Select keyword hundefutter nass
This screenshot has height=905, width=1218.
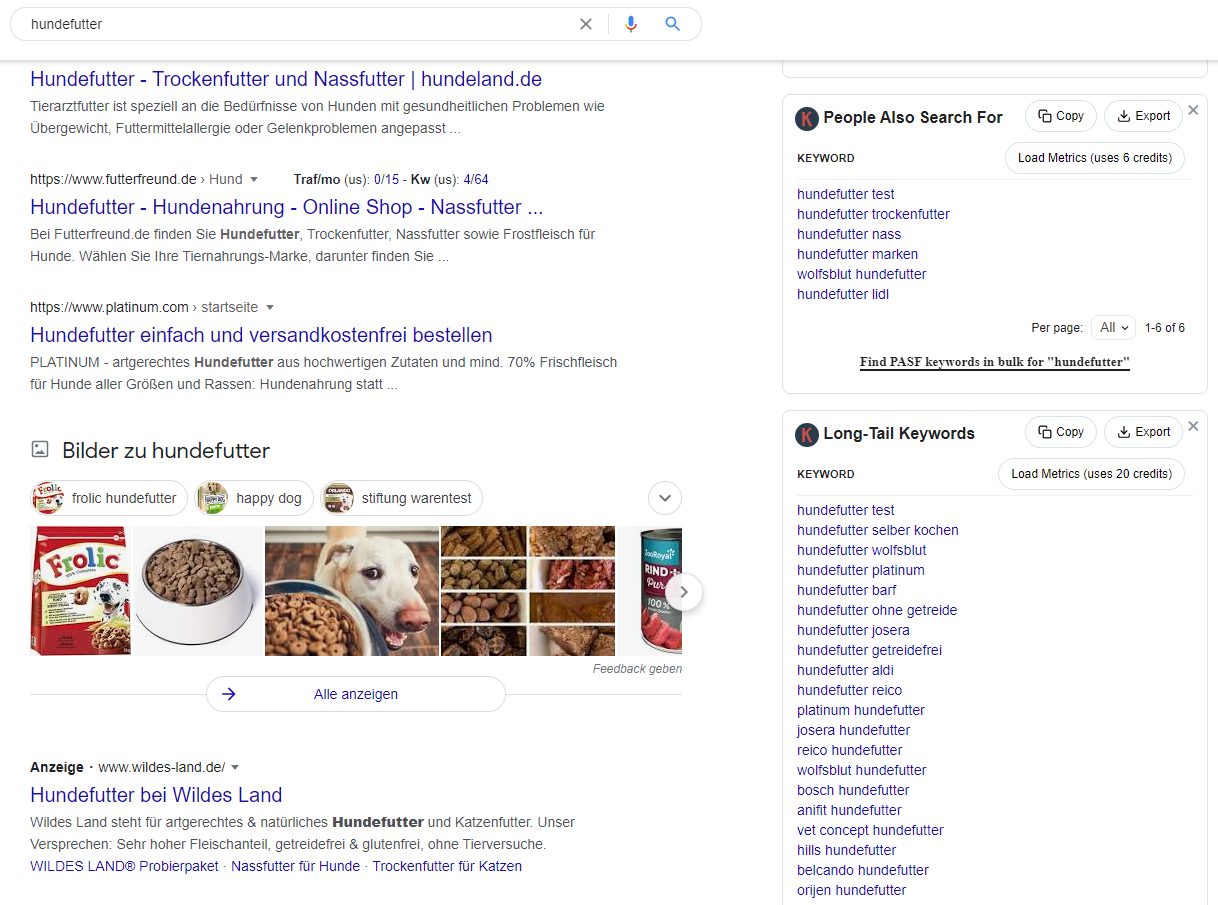click(849, 234)
